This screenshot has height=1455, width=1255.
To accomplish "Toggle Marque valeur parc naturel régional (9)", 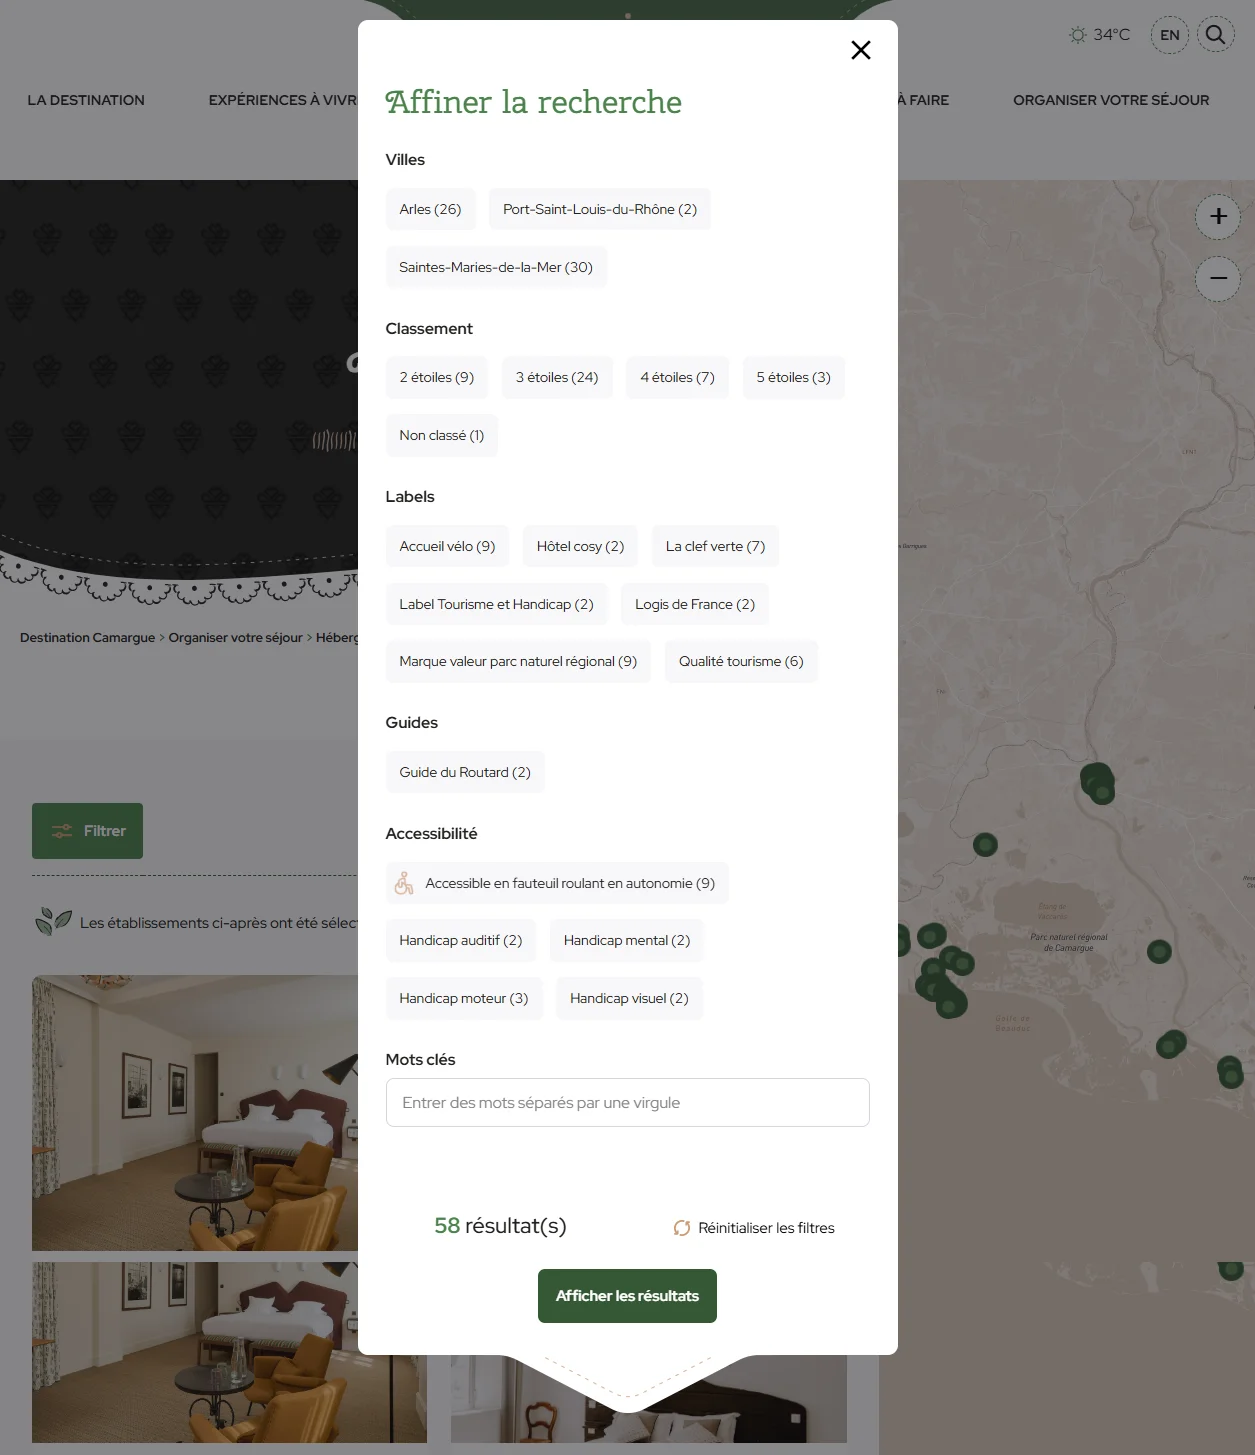I will point(518,661).
